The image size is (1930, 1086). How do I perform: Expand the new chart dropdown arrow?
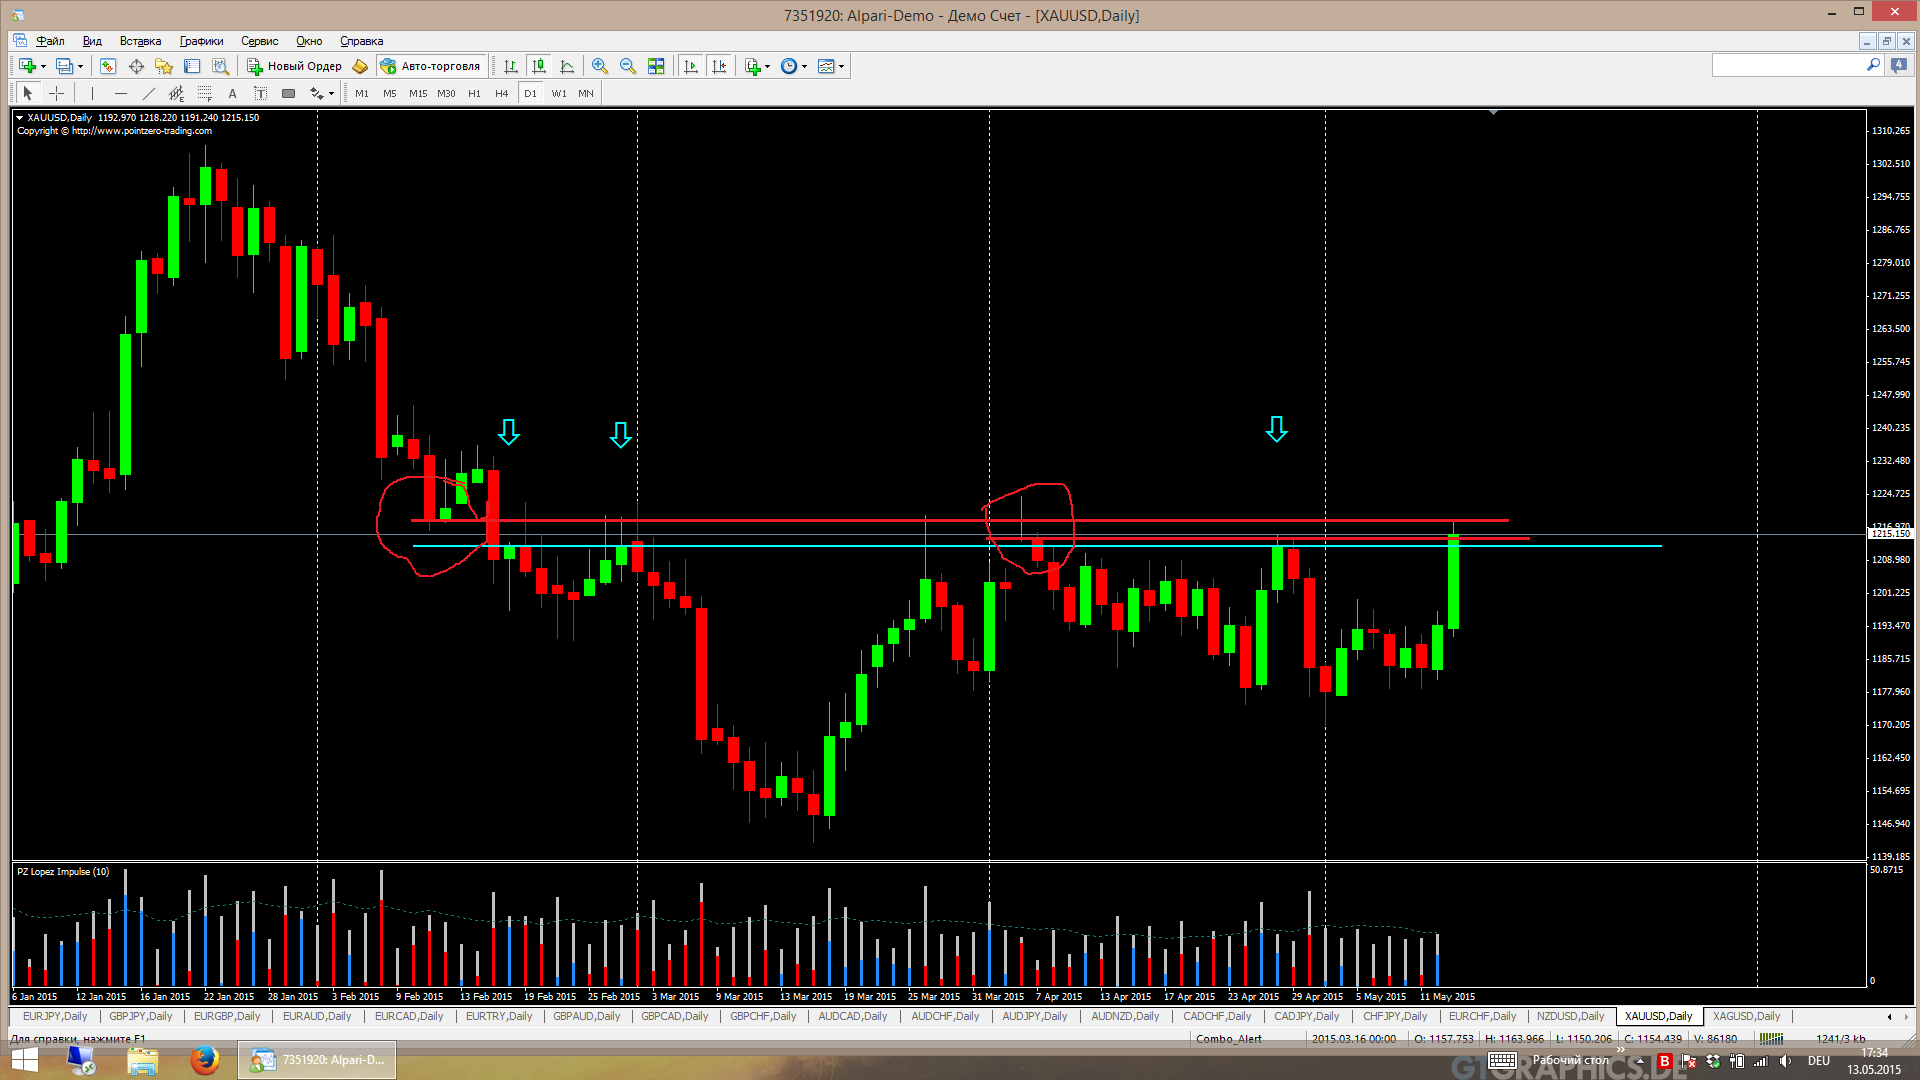43,66
